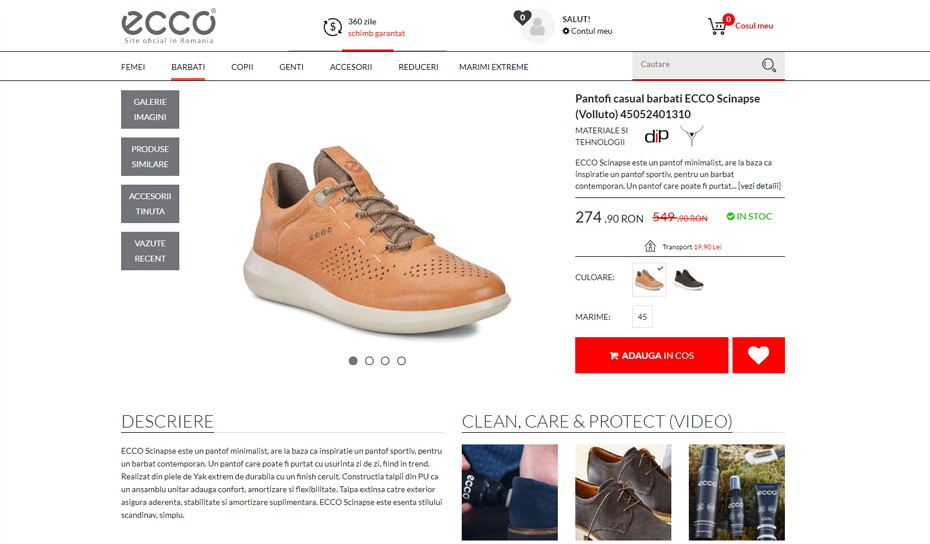Click the ECCO logo

(x=168, y=26)
